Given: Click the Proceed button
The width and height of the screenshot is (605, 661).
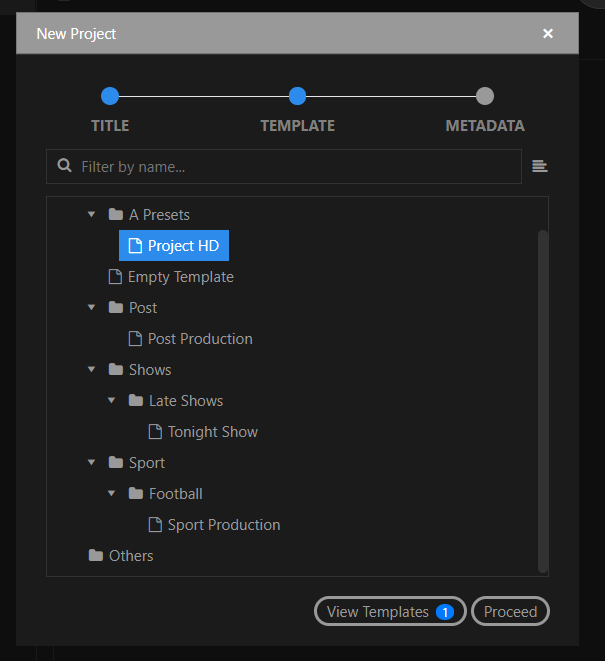Looking at the screenshot, I should tap(510, 611).
